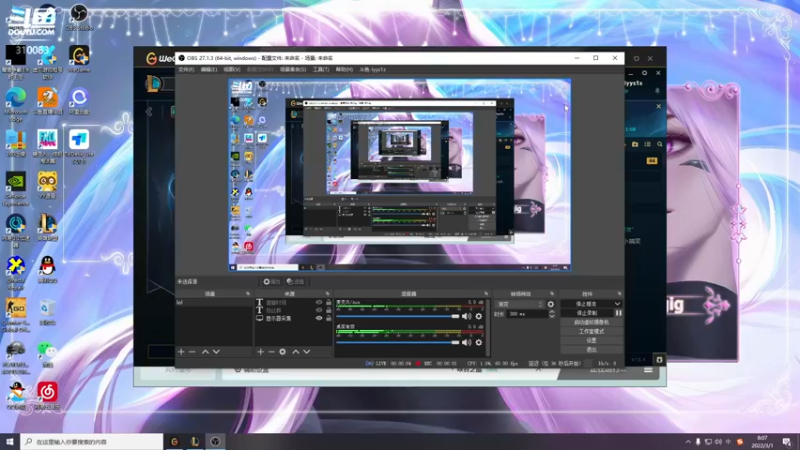Open the DirectX Repair desktop shortcut
Viewport: 800px width, 450px height.
click(x=16, y=273)
